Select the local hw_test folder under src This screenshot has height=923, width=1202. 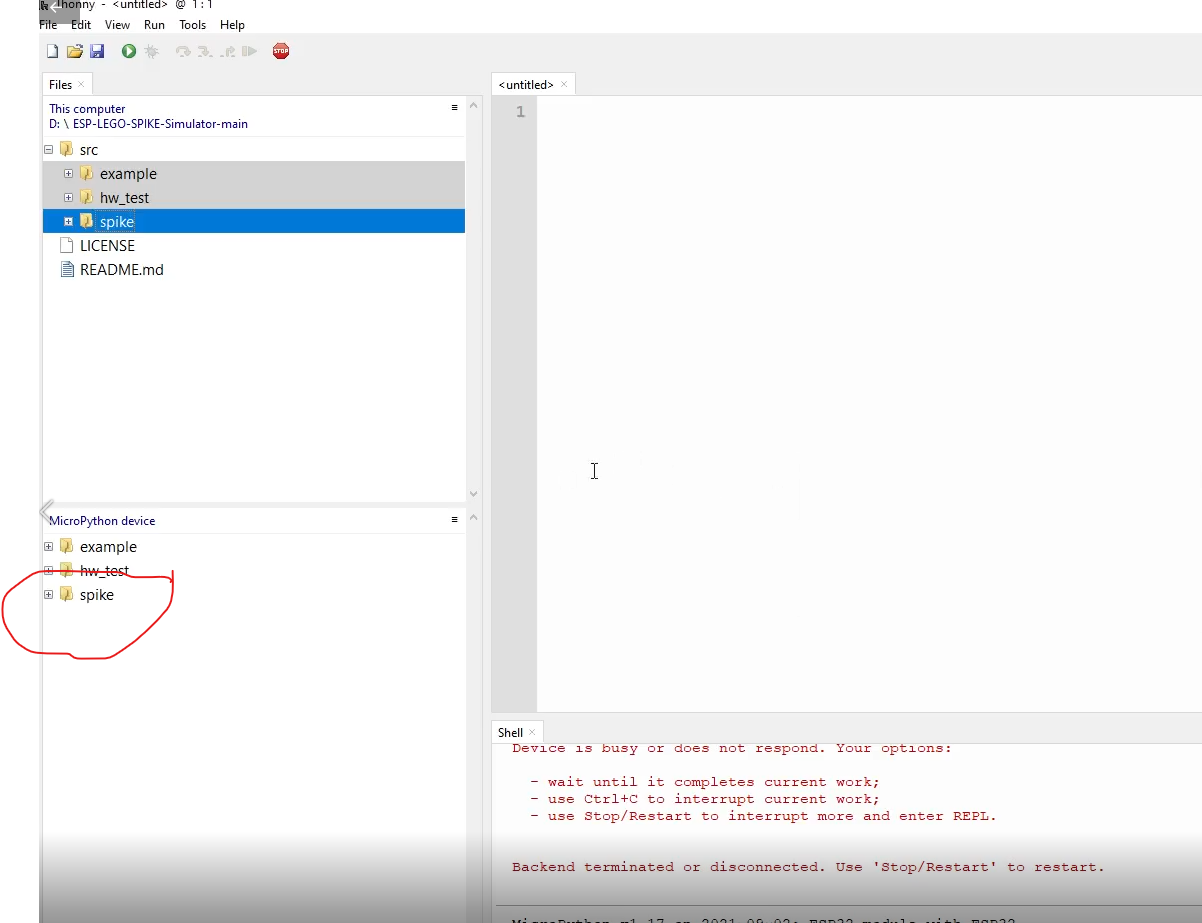click(x=254, y=198)
